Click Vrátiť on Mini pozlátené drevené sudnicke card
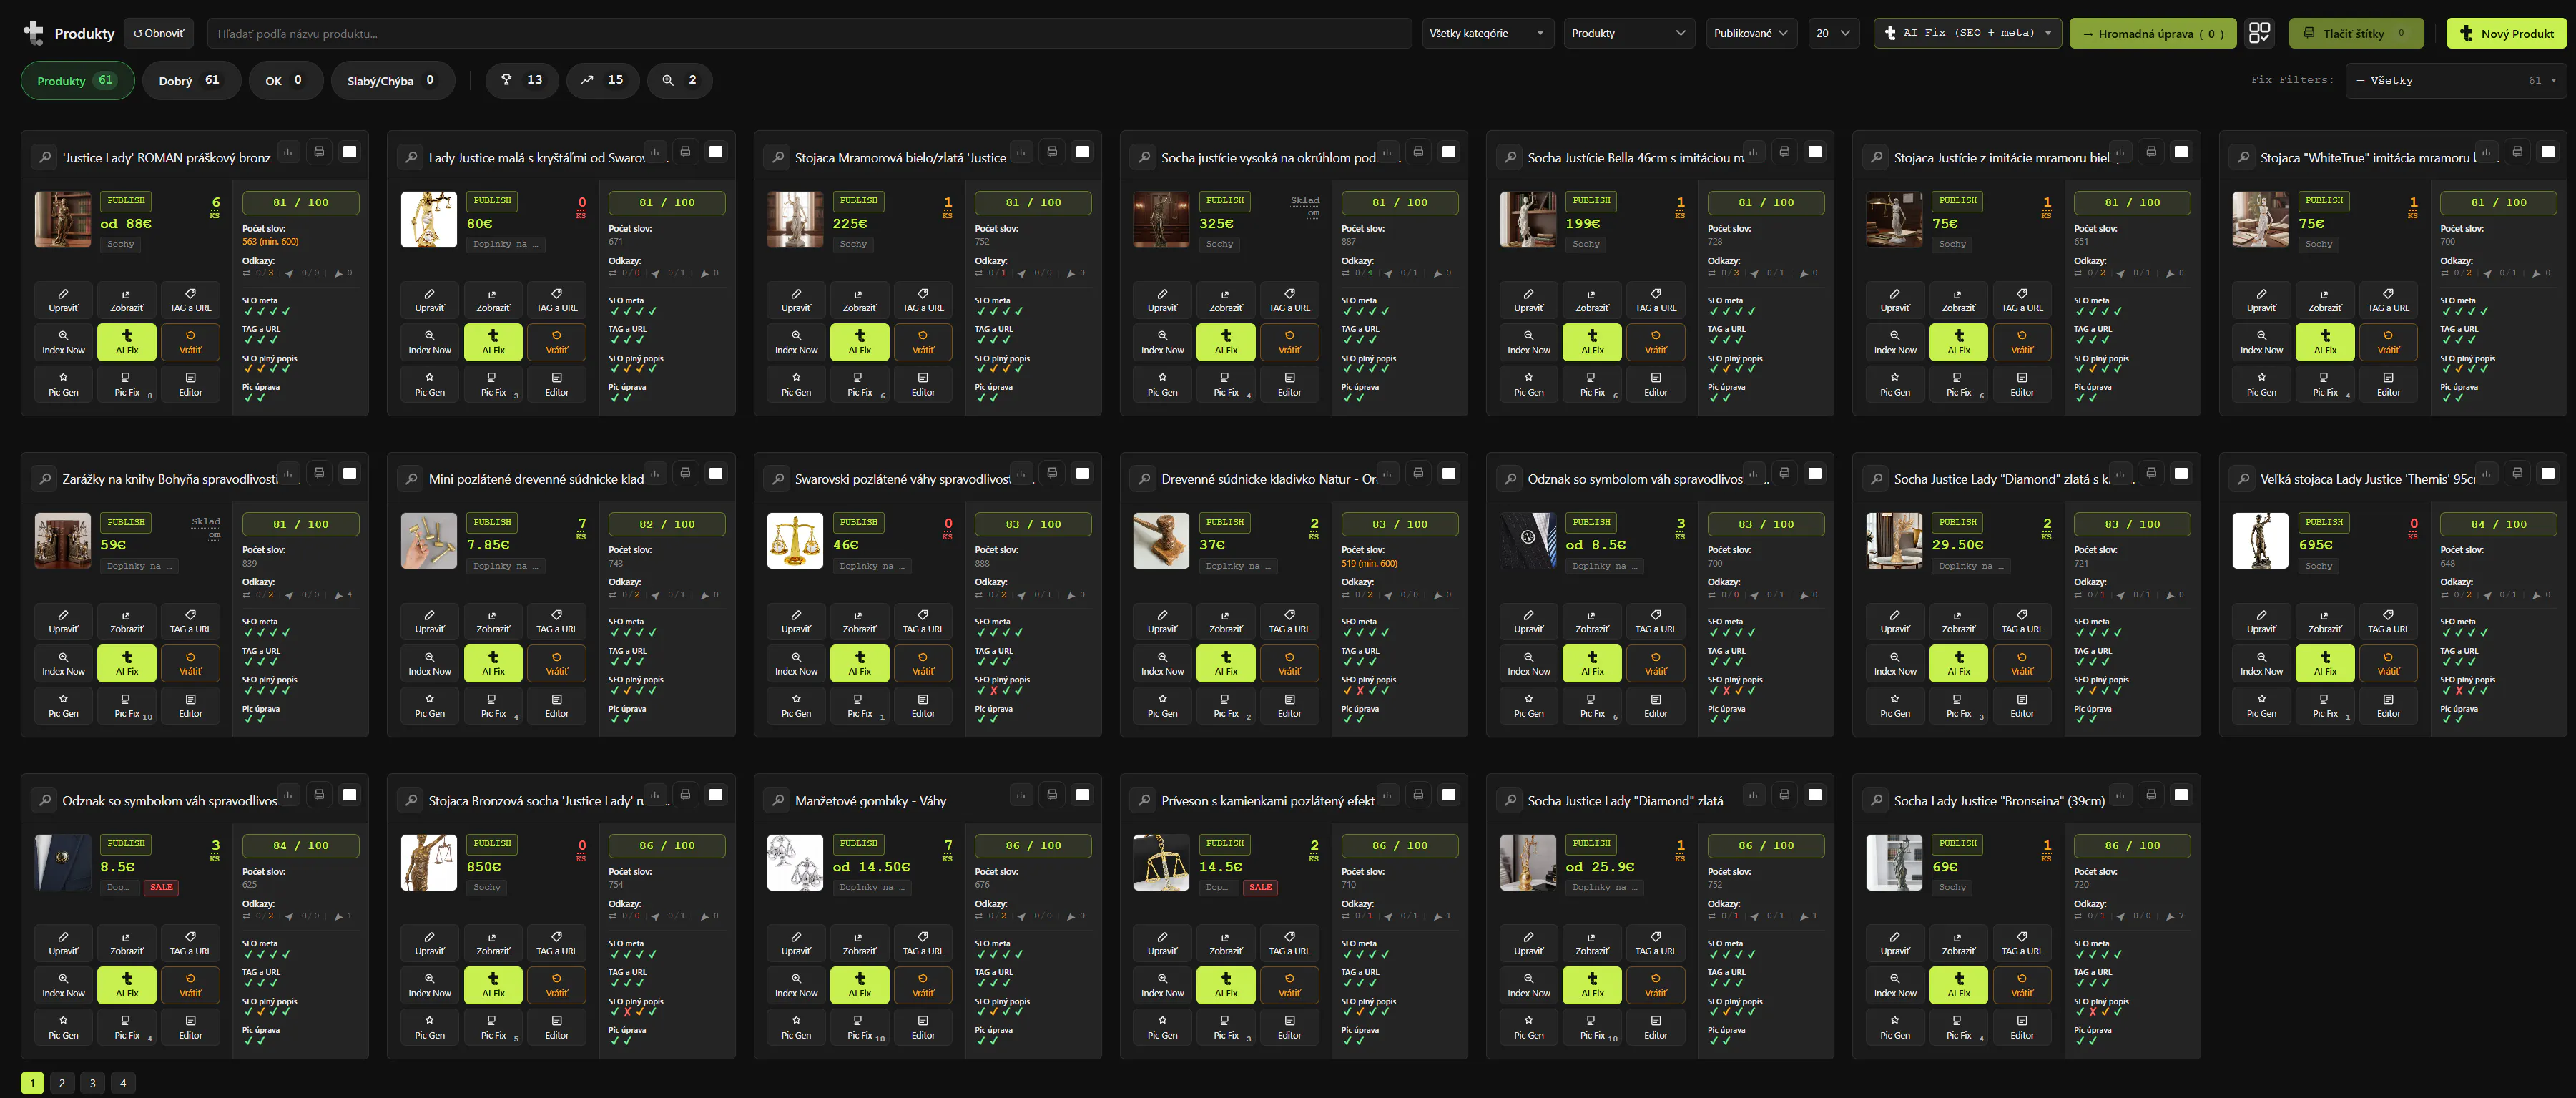 (557, 663)
